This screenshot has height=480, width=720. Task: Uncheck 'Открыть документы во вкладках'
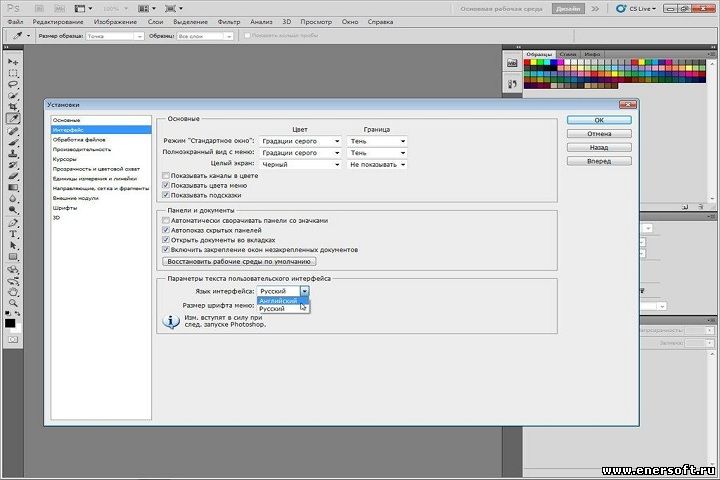coord(166,240)
